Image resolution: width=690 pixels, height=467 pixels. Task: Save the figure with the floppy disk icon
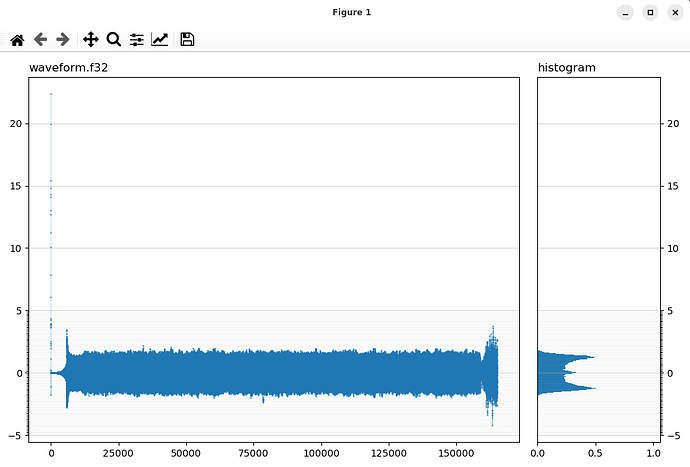[187, 40]
